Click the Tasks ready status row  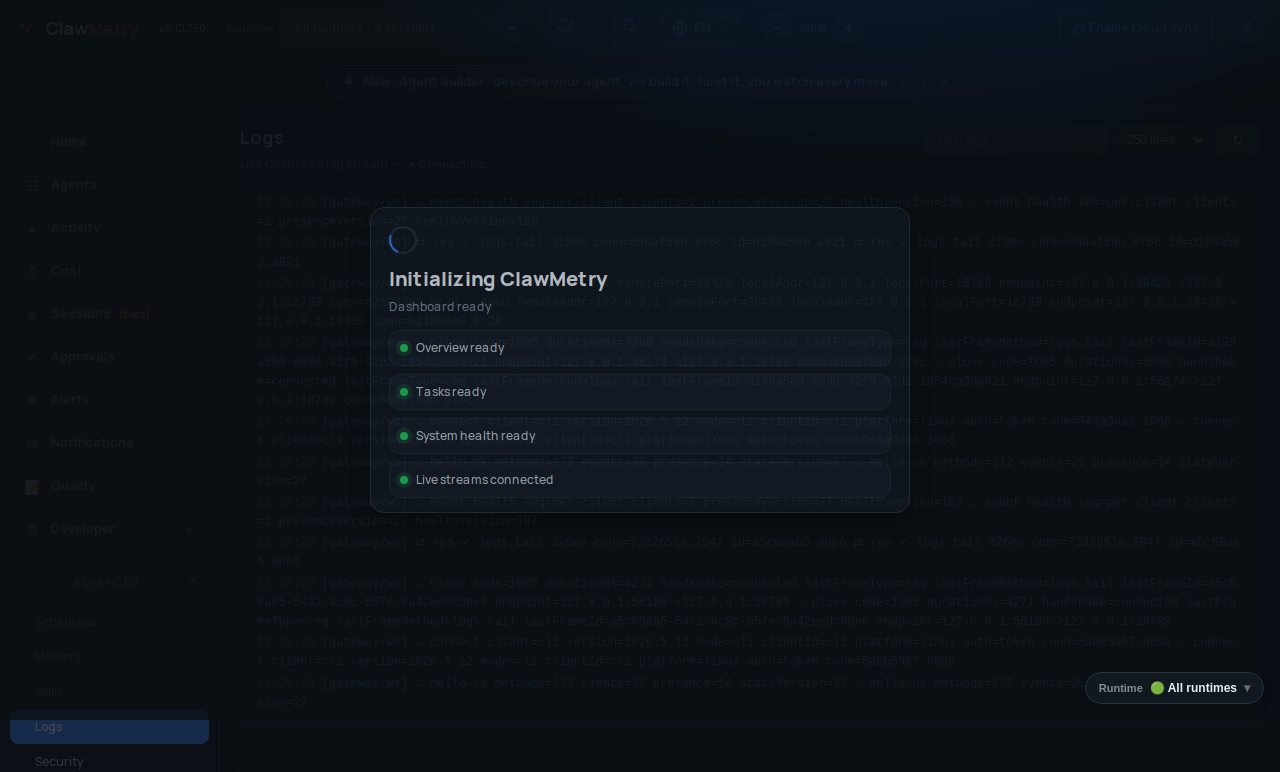tap(640, 392)
